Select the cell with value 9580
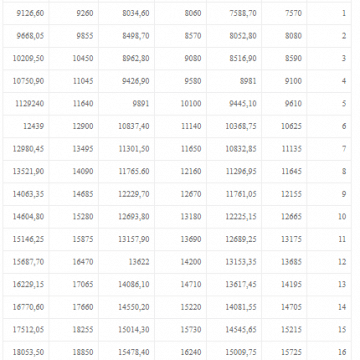 (x=180, y=81)
